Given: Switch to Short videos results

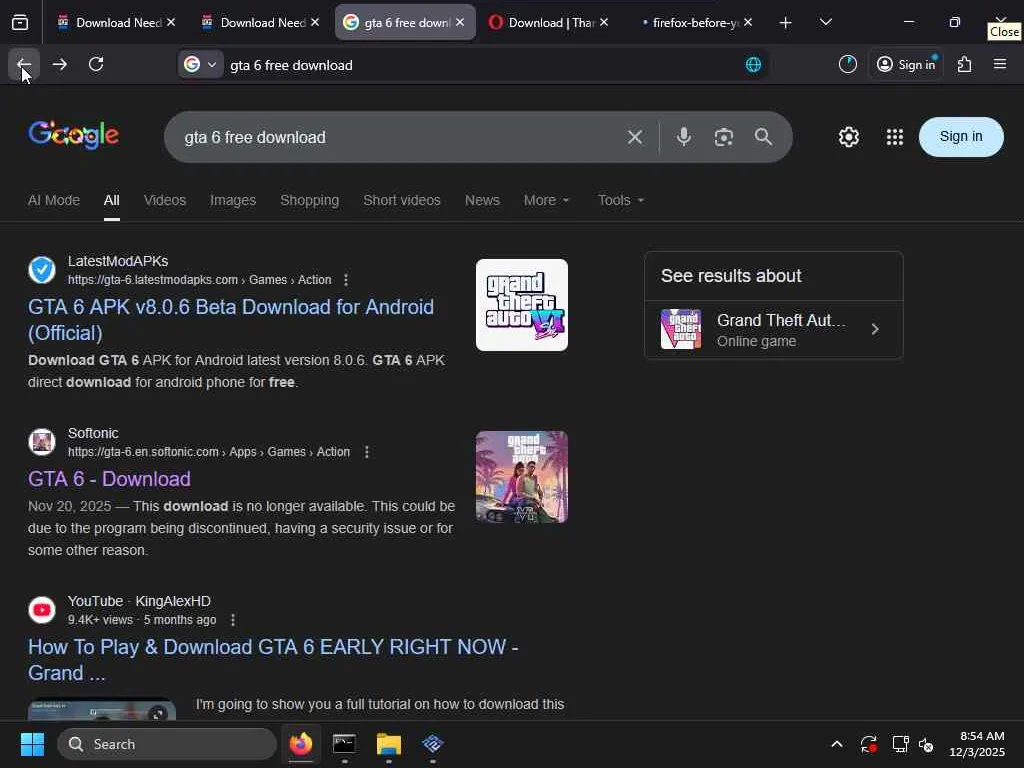Looking at the screenshot, I should [402, 200].
